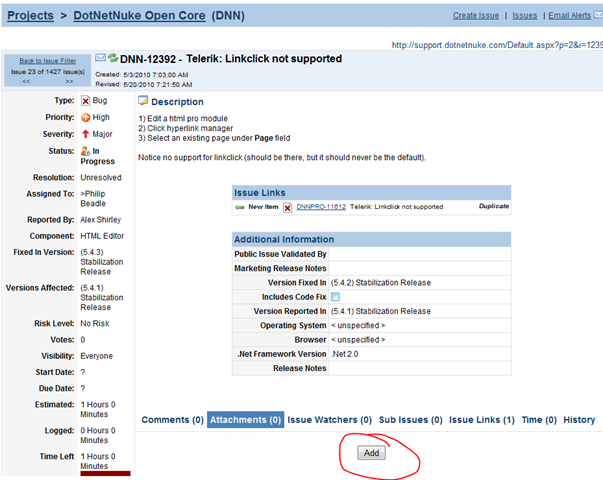Image resolution: width=603 pixels, height=480 pixels.
Task: Open the Projects breadcrumb link
Action: (30, 15)
